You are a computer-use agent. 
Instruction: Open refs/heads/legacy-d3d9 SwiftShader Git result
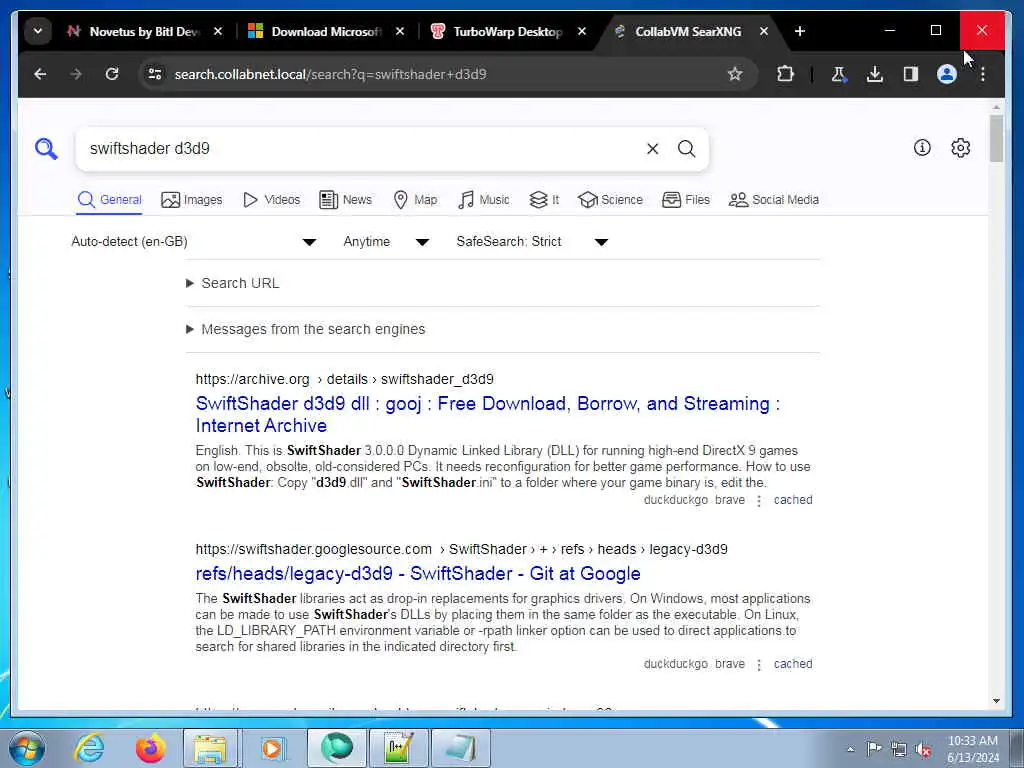pos(418,573)
